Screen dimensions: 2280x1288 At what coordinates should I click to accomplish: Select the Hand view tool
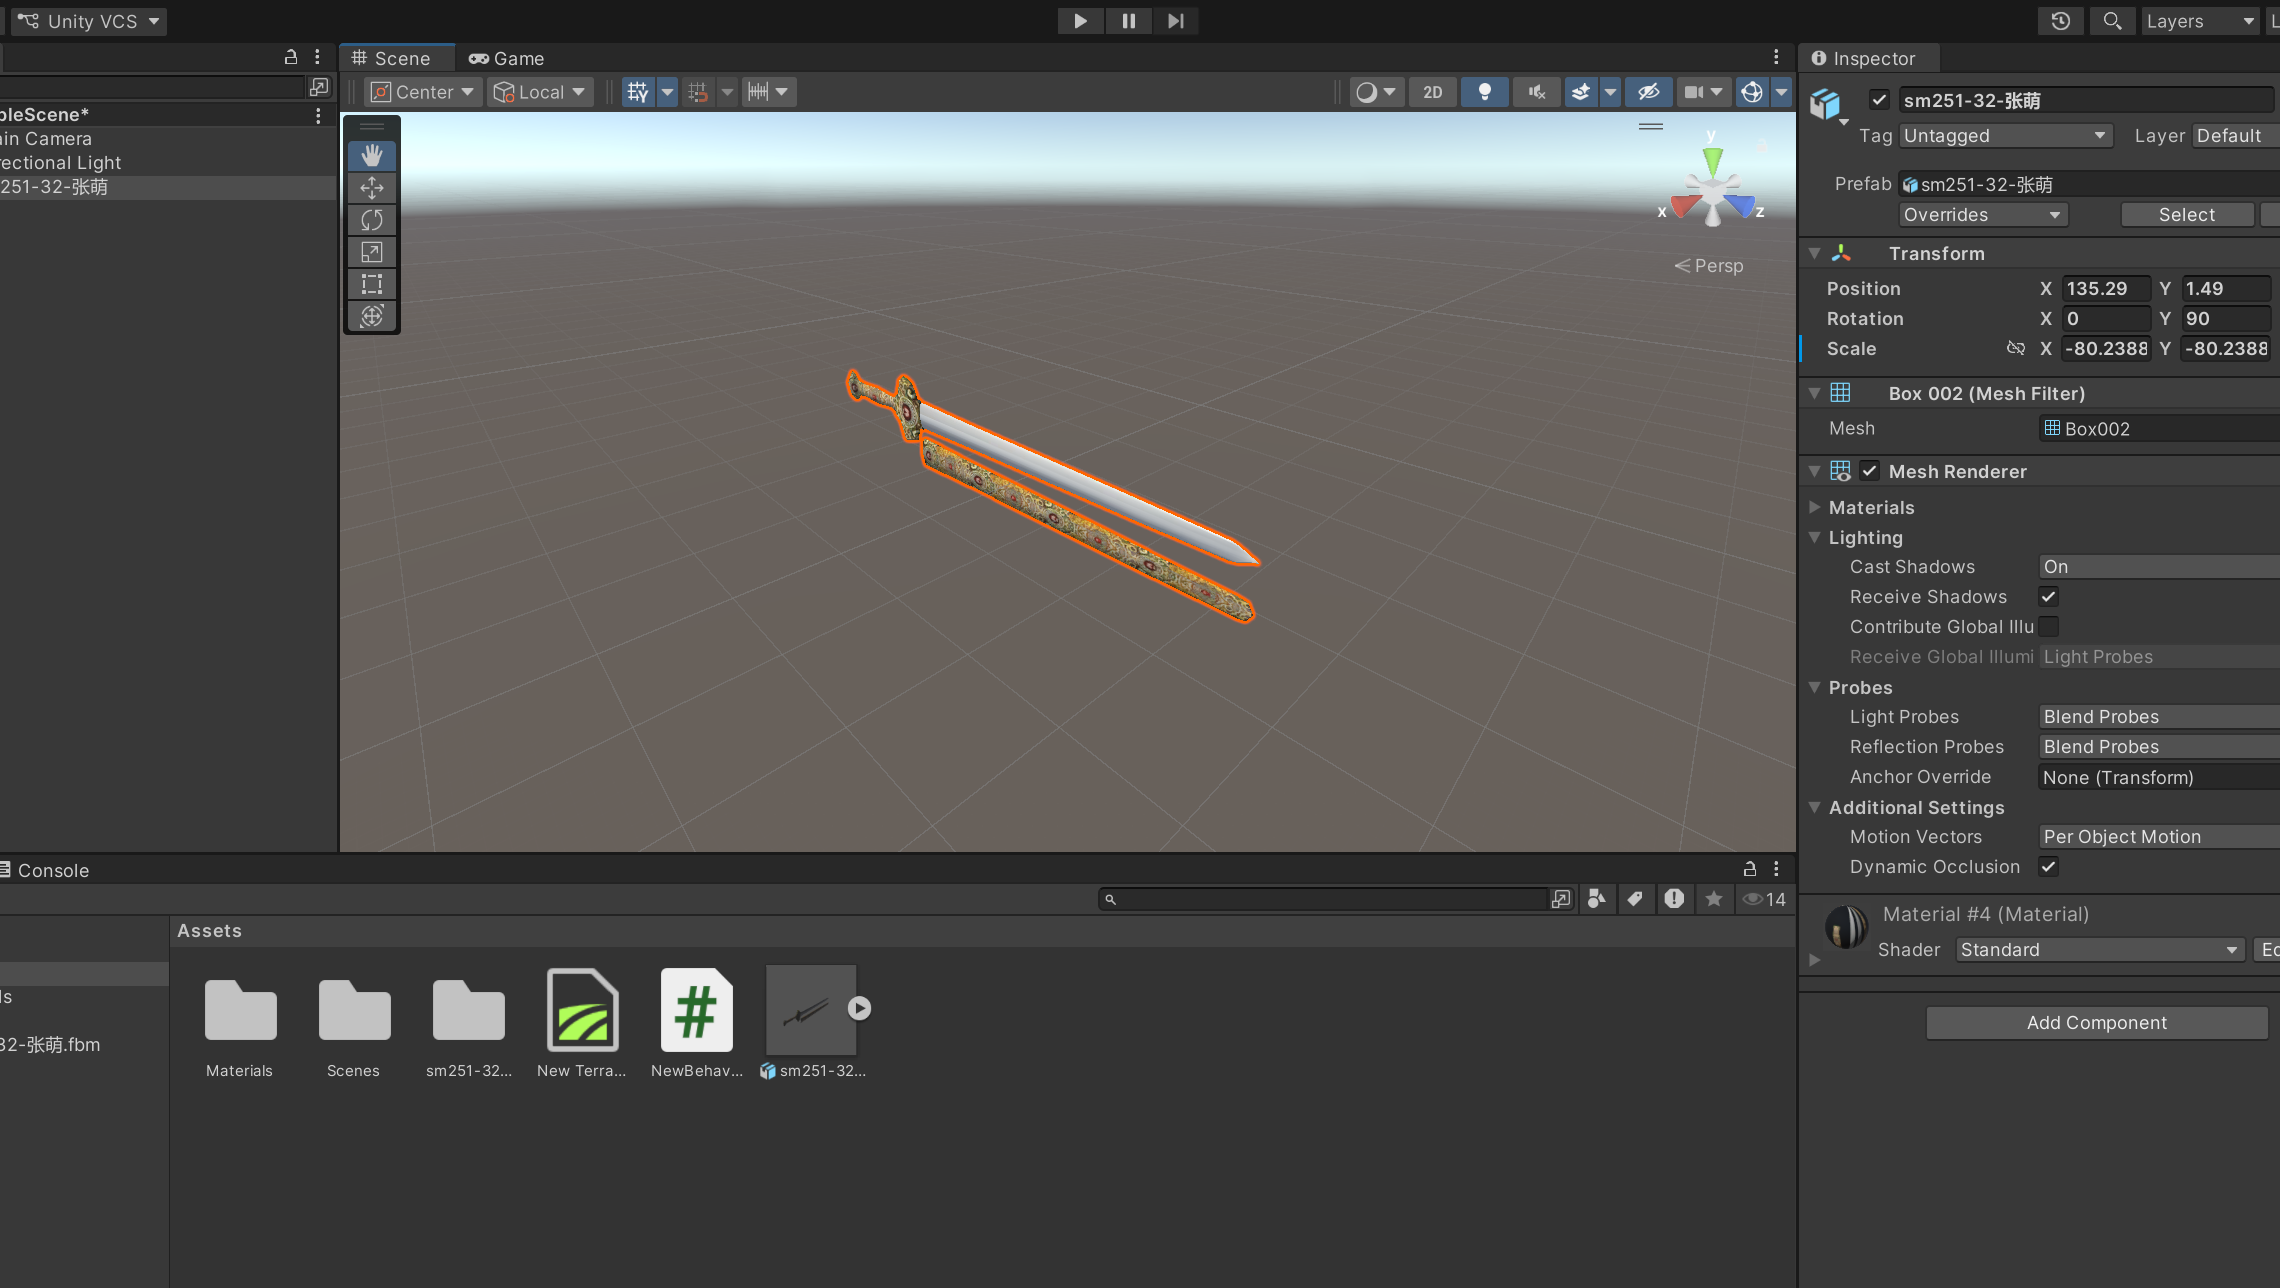coord(372,155)
